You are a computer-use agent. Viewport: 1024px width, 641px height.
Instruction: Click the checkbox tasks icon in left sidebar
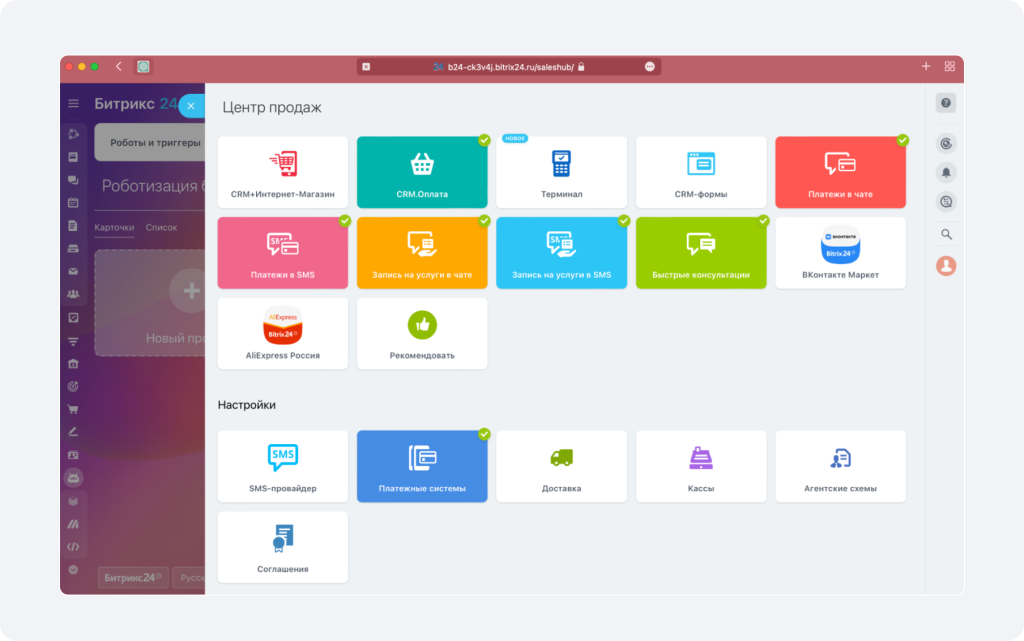tap(73, 317)
